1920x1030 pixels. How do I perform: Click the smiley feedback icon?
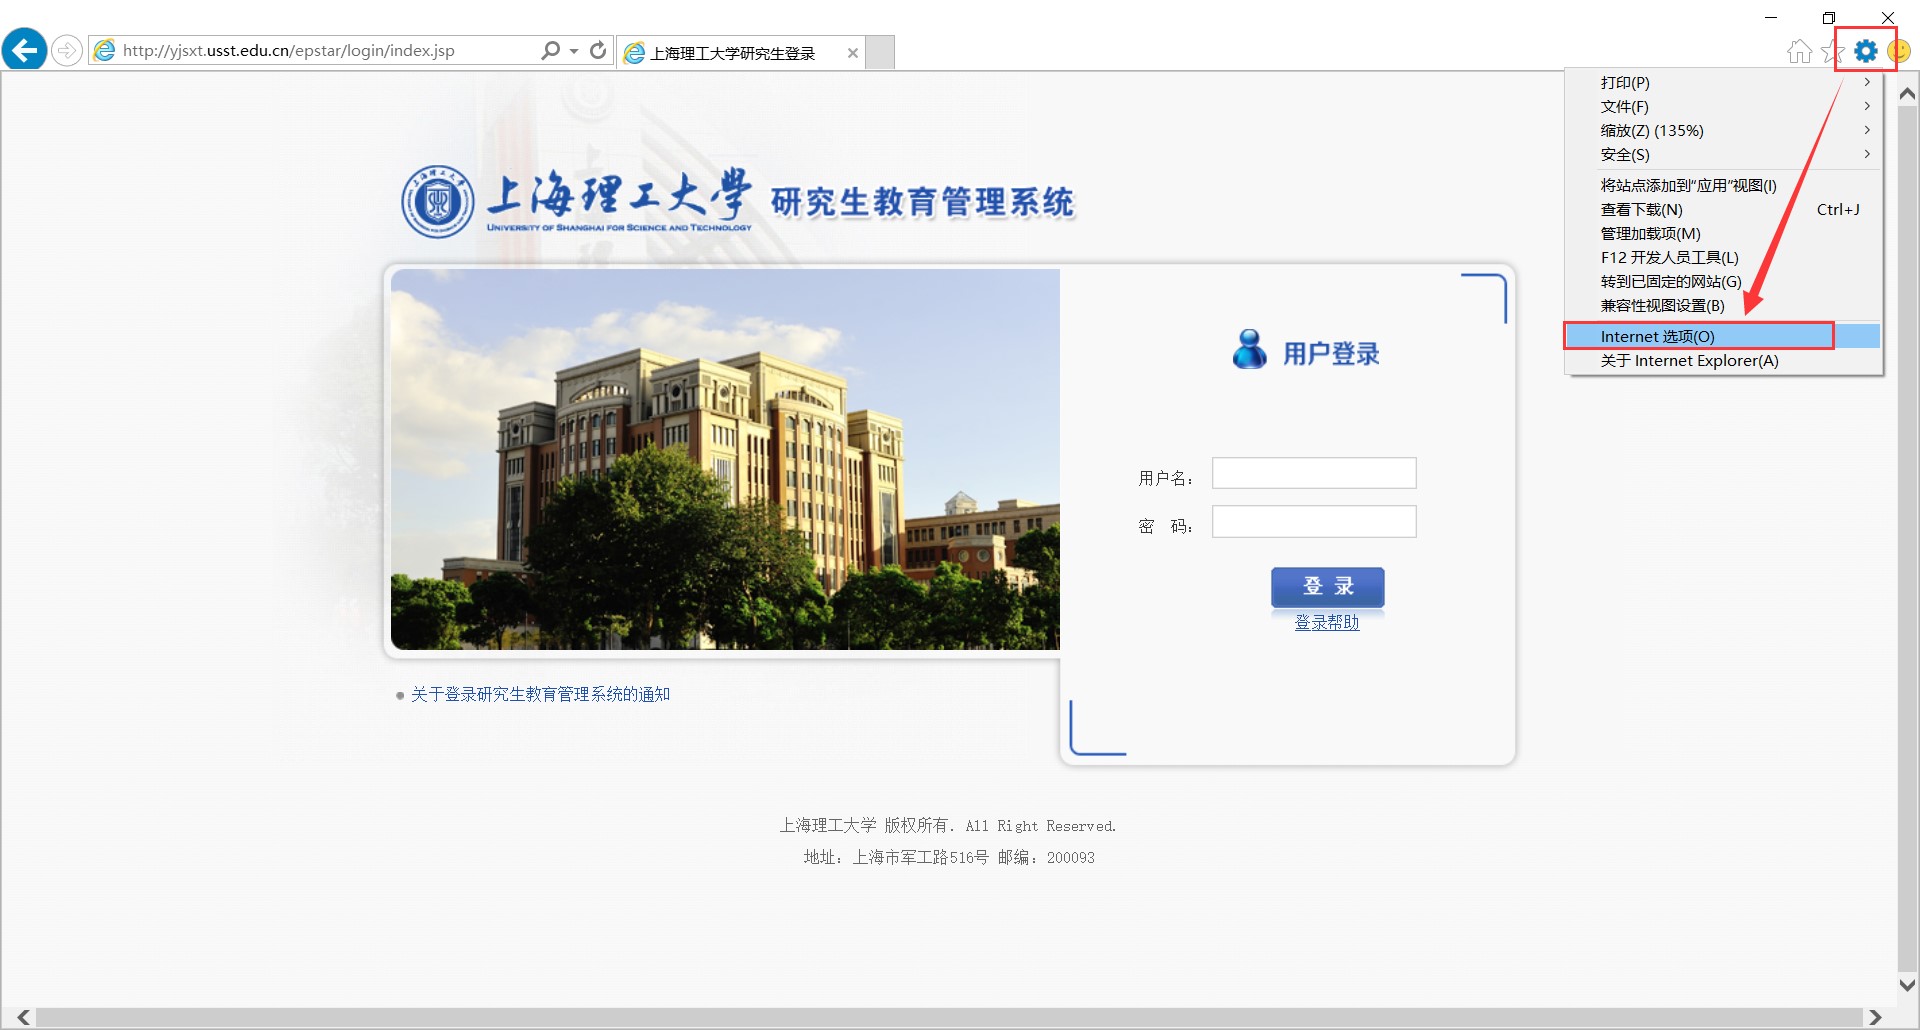pos(1899,51)
